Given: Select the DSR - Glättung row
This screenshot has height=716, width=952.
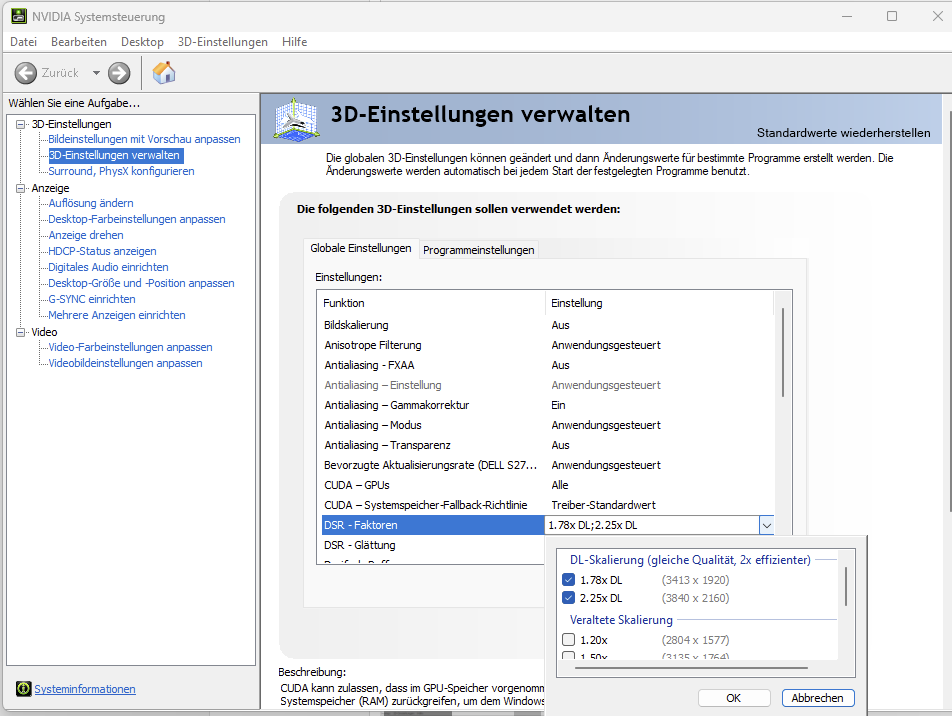Looking at the screenshot, I should 433,545.
